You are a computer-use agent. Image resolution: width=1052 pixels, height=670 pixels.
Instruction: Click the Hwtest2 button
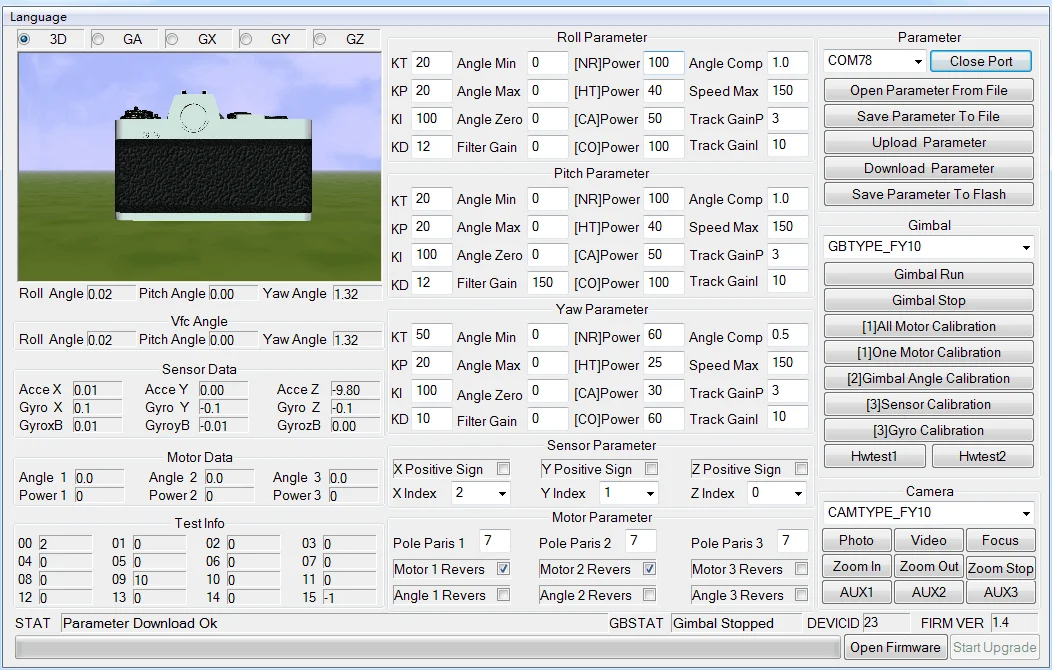982,456
